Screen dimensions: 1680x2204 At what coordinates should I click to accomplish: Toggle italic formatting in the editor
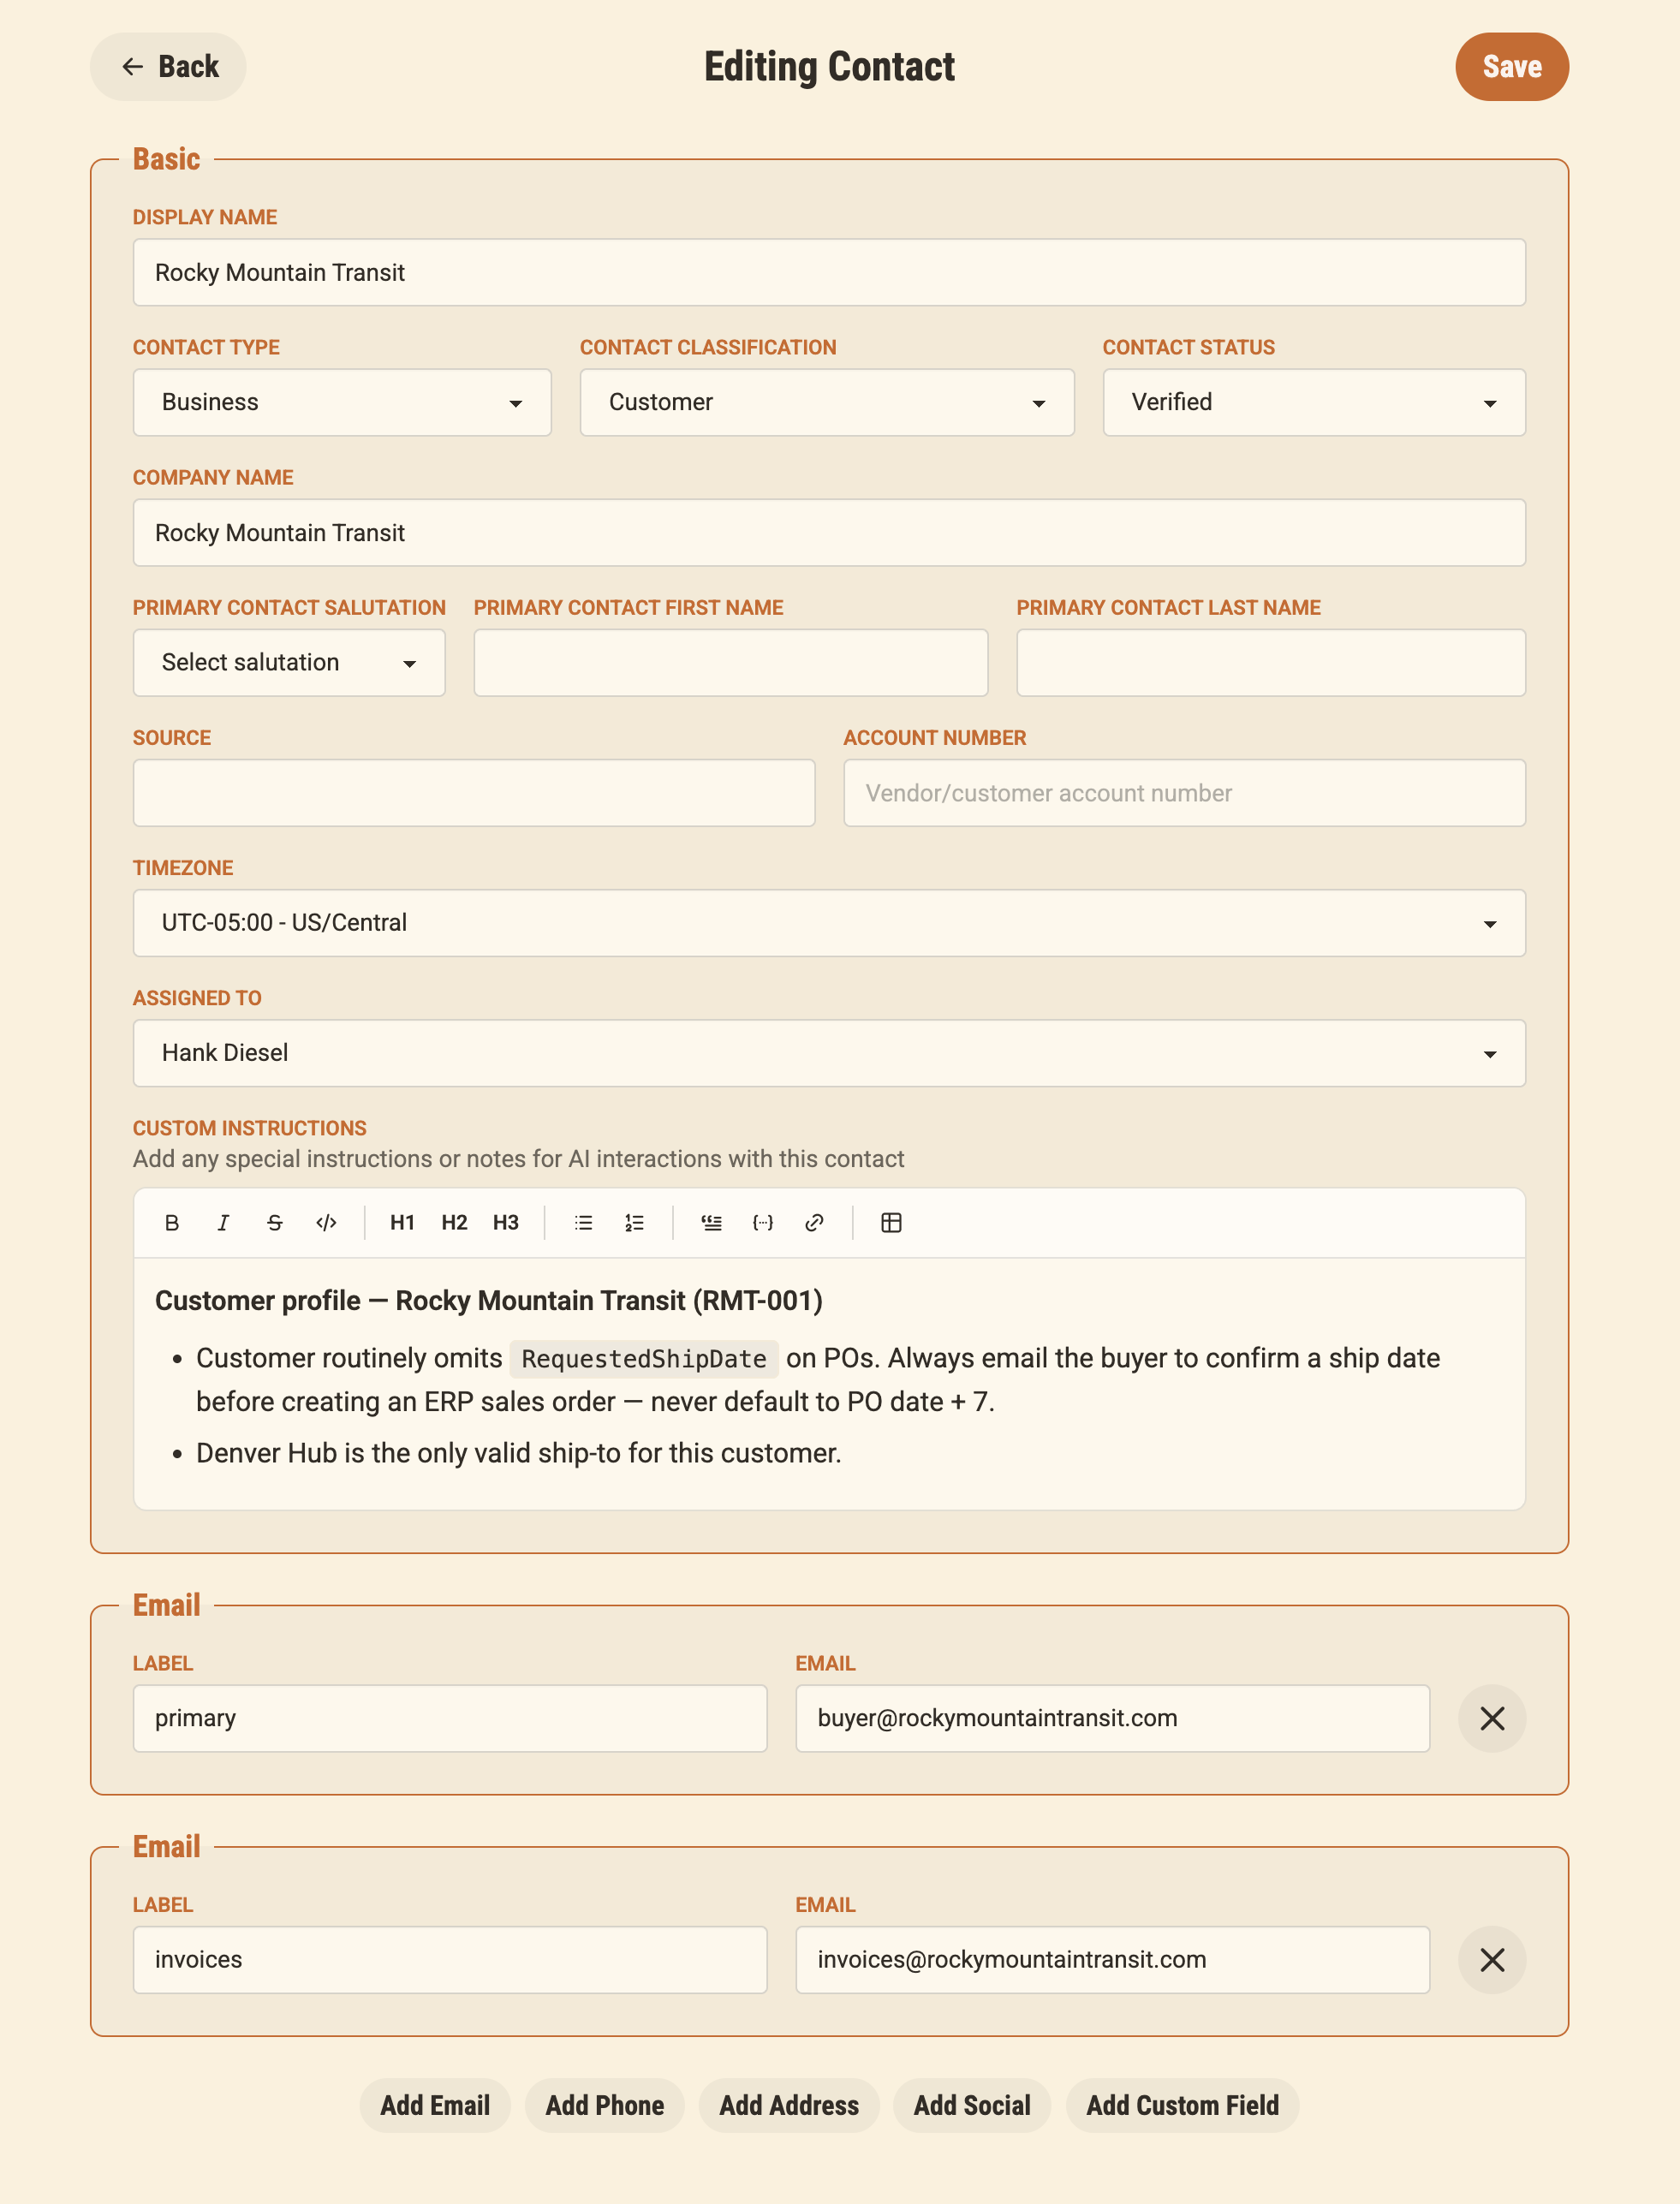tap(223, 1222)
